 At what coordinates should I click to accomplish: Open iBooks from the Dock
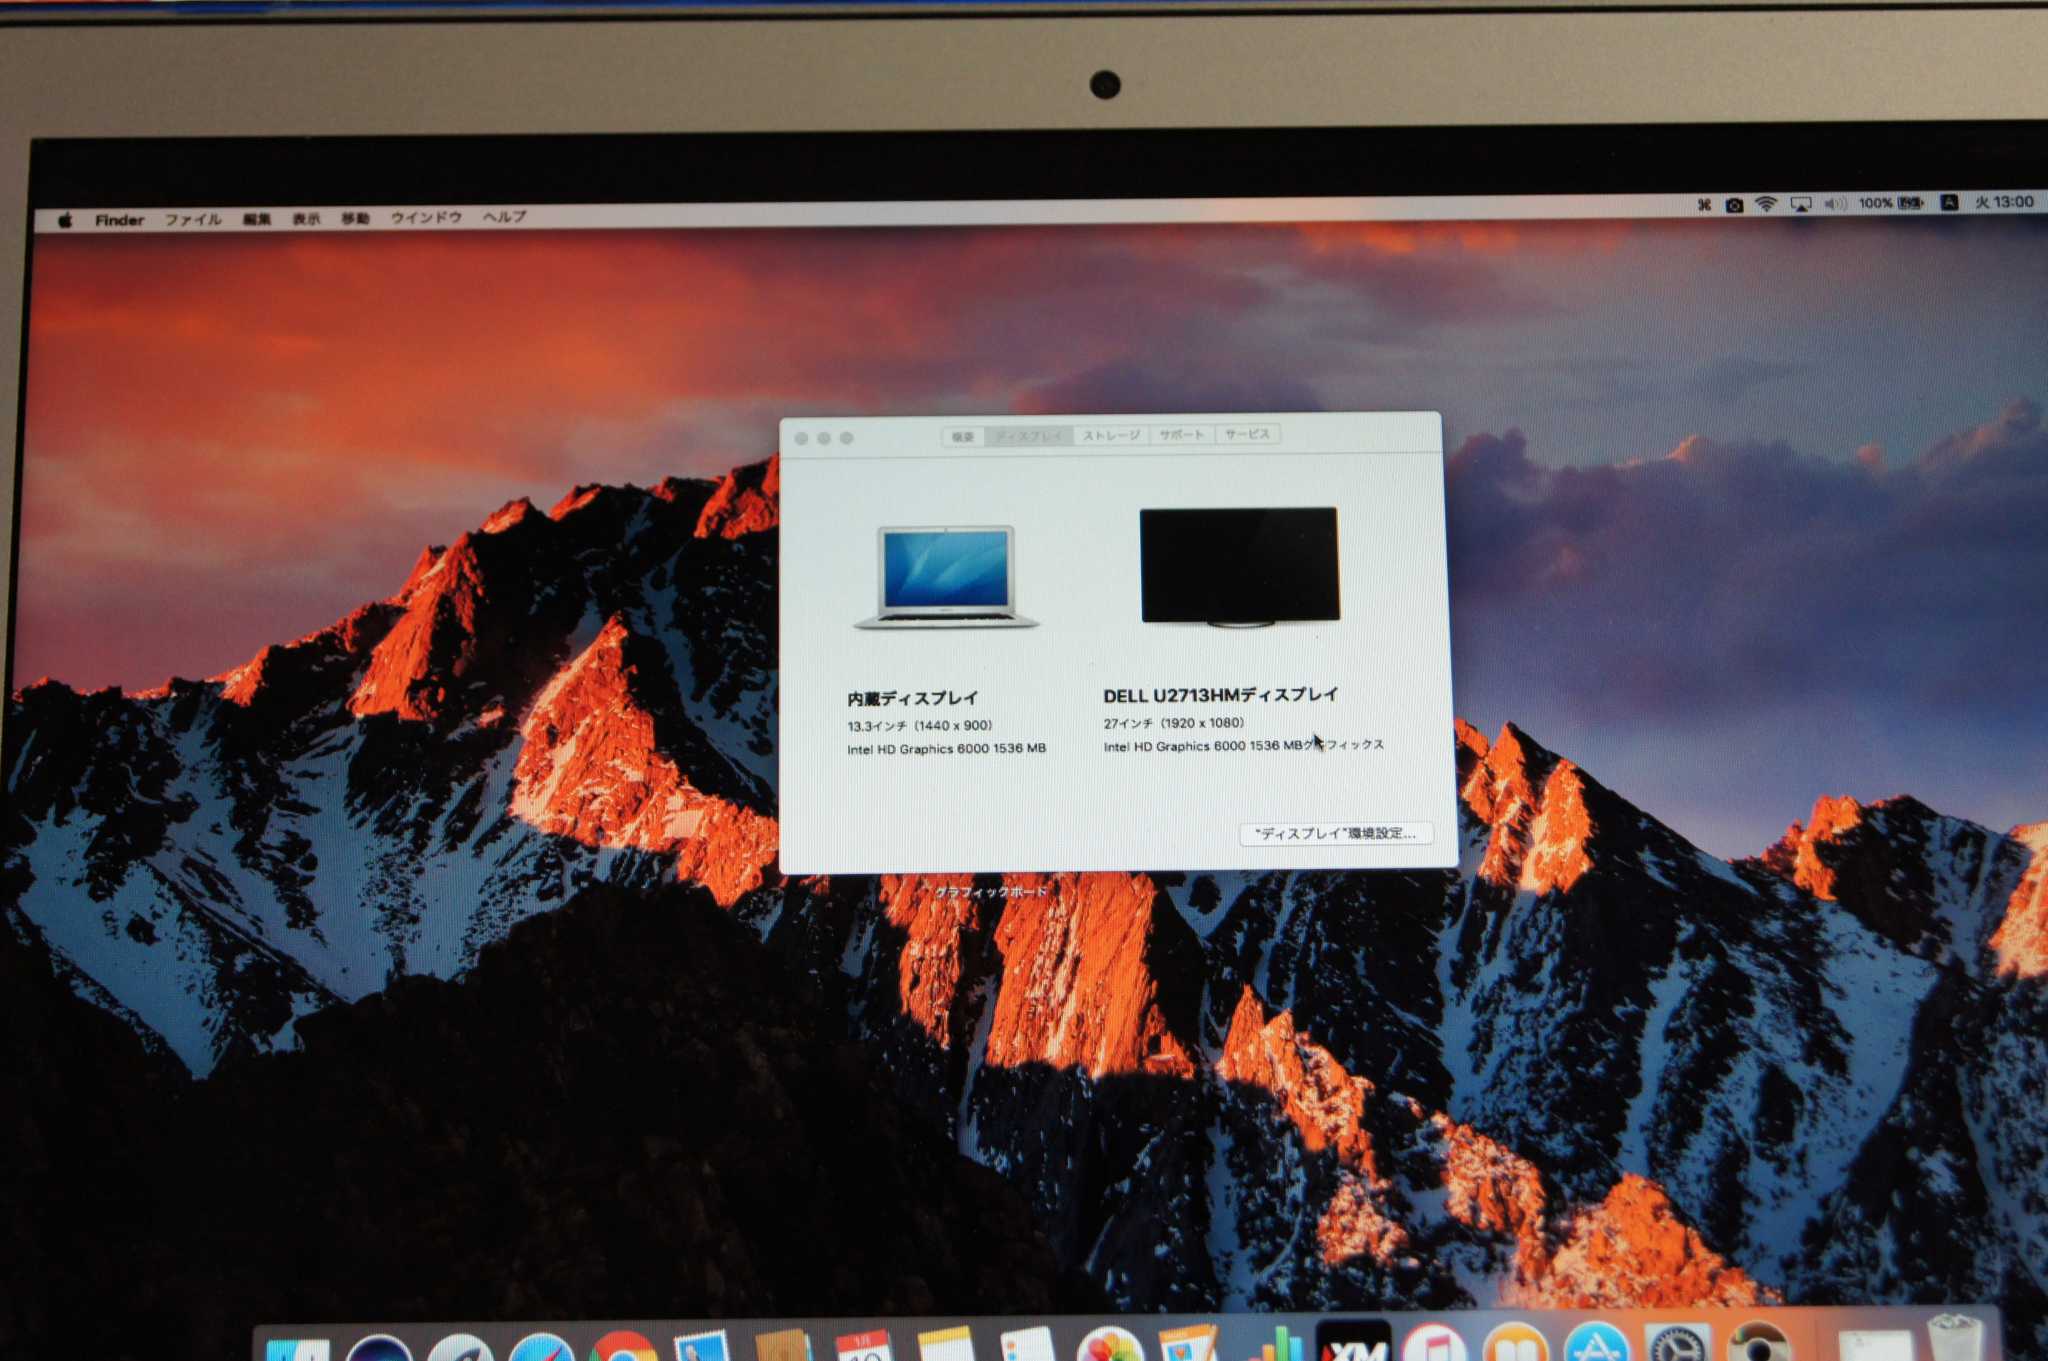[1515, 1342]
